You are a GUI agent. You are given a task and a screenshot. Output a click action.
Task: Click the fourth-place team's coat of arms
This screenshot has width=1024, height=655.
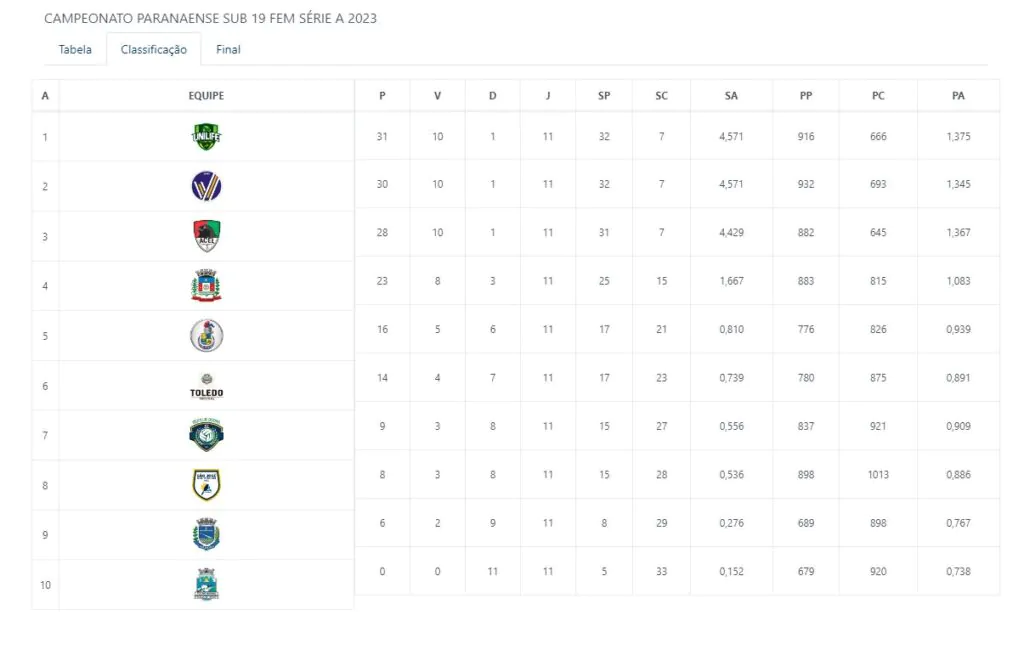pyautogui.click(x=206, y=286)
